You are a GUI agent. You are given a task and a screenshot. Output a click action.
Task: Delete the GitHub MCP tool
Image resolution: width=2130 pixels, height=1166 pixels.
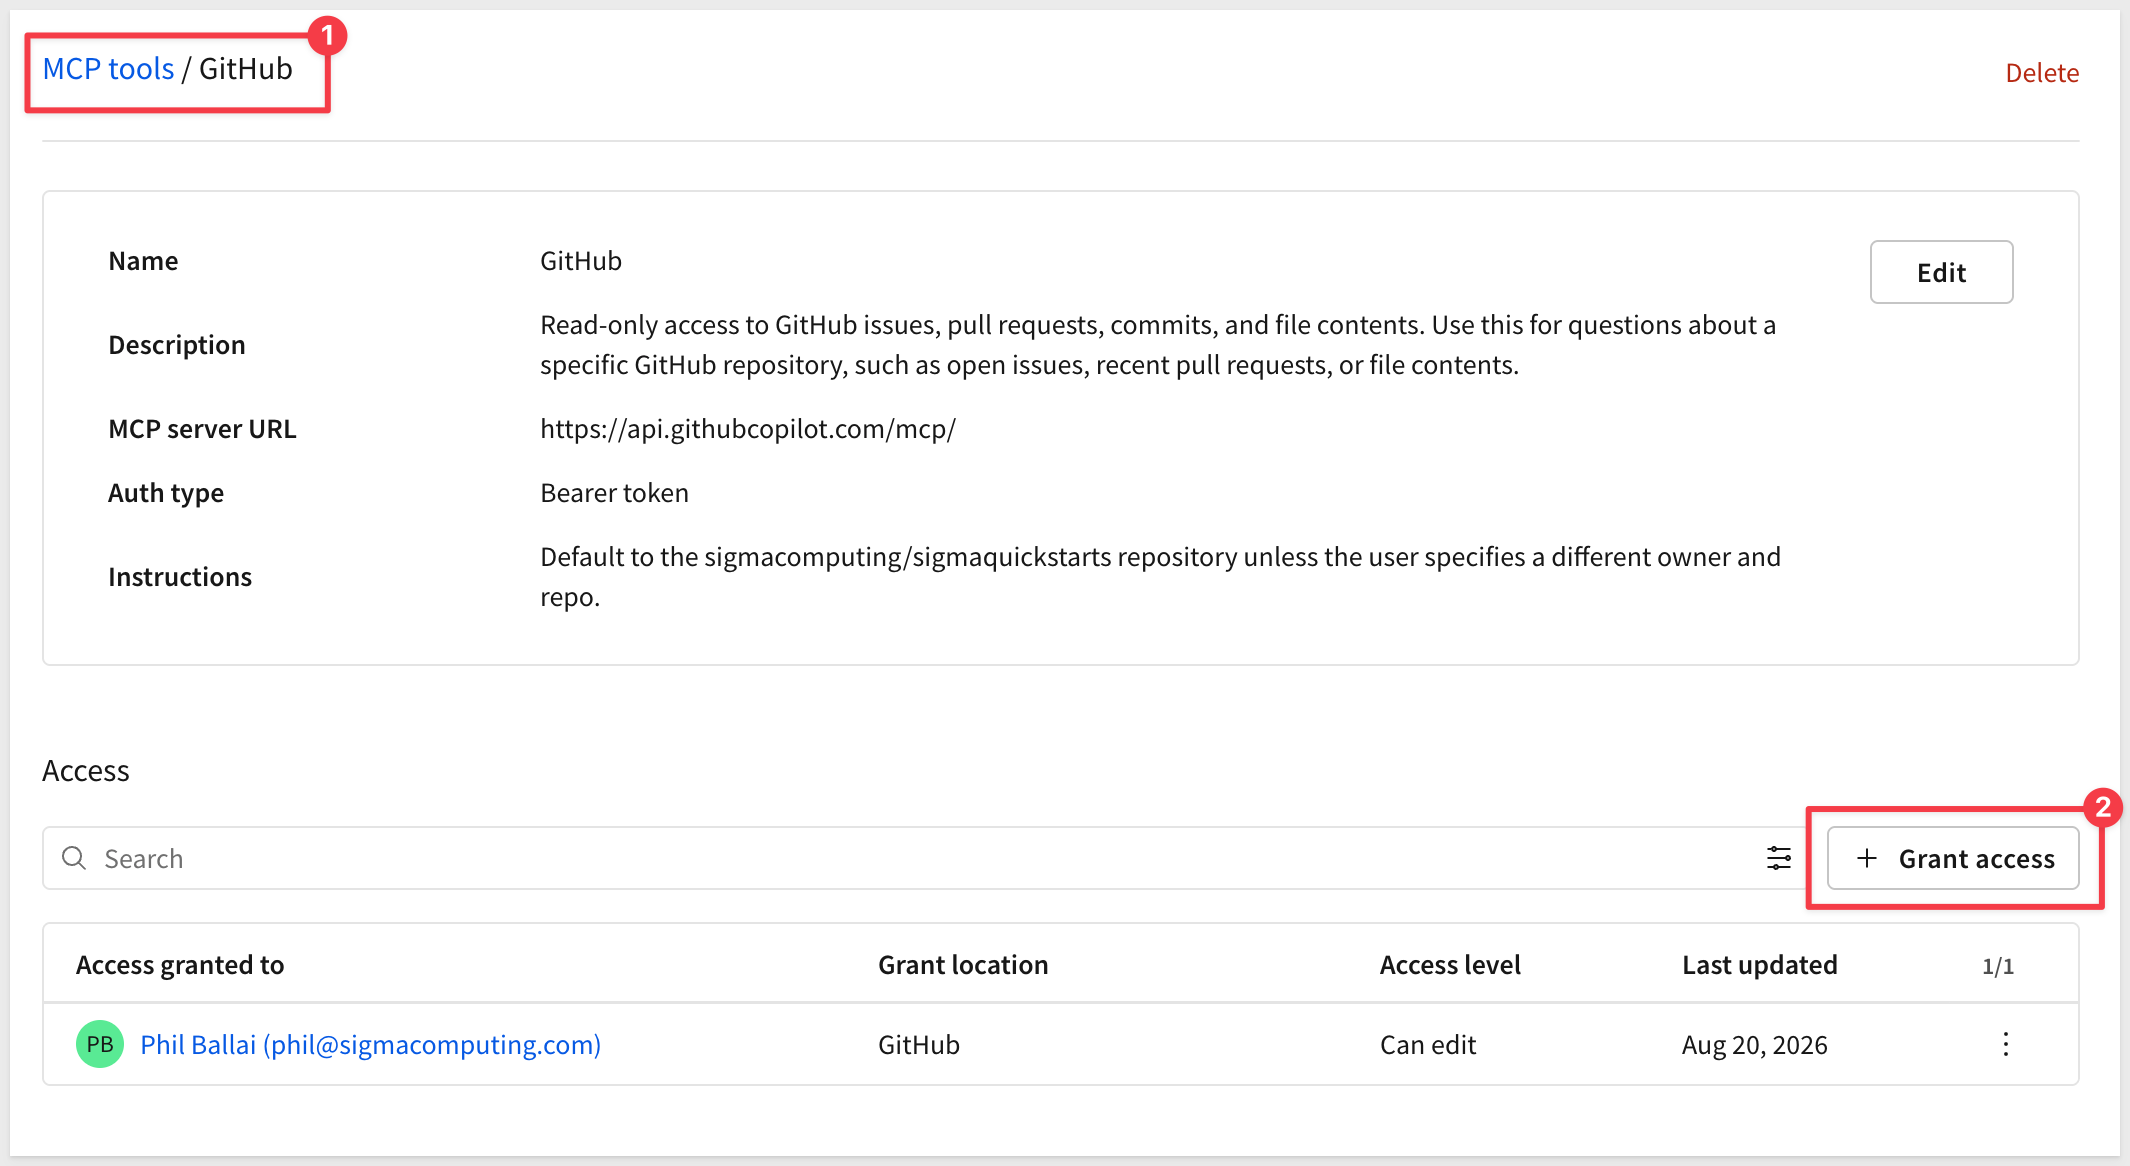(2042, 73)
